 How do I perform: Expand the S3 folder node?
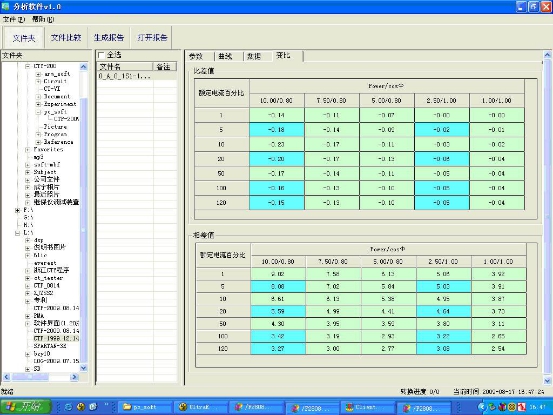28,369
